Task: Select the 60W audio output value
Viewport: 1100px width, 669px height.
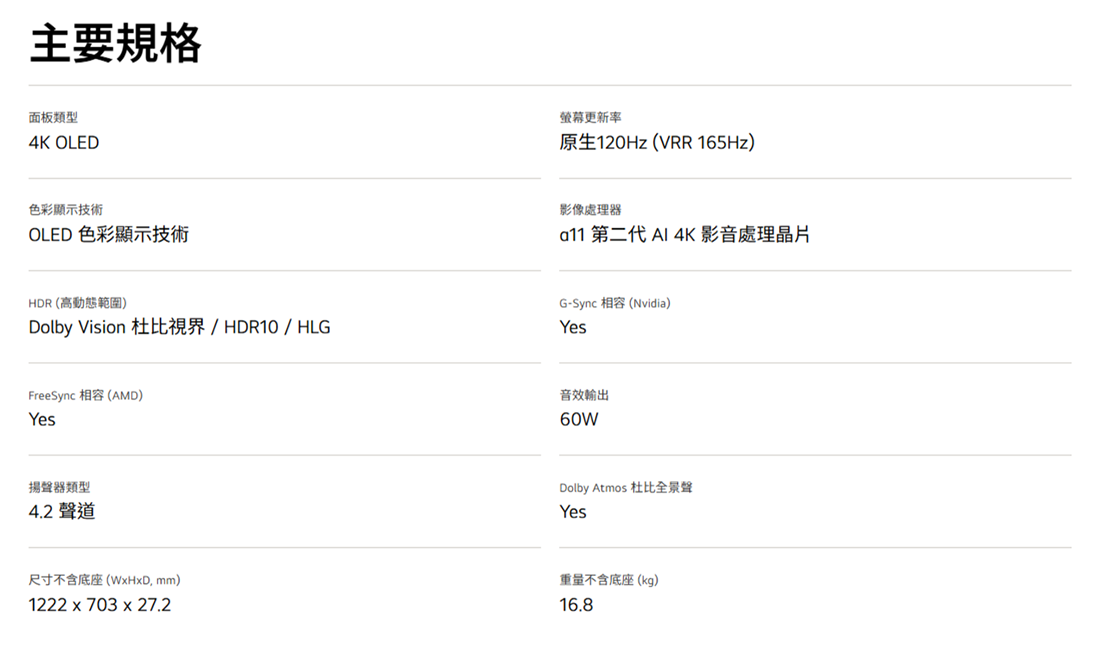Action: (x=579, y=420)
